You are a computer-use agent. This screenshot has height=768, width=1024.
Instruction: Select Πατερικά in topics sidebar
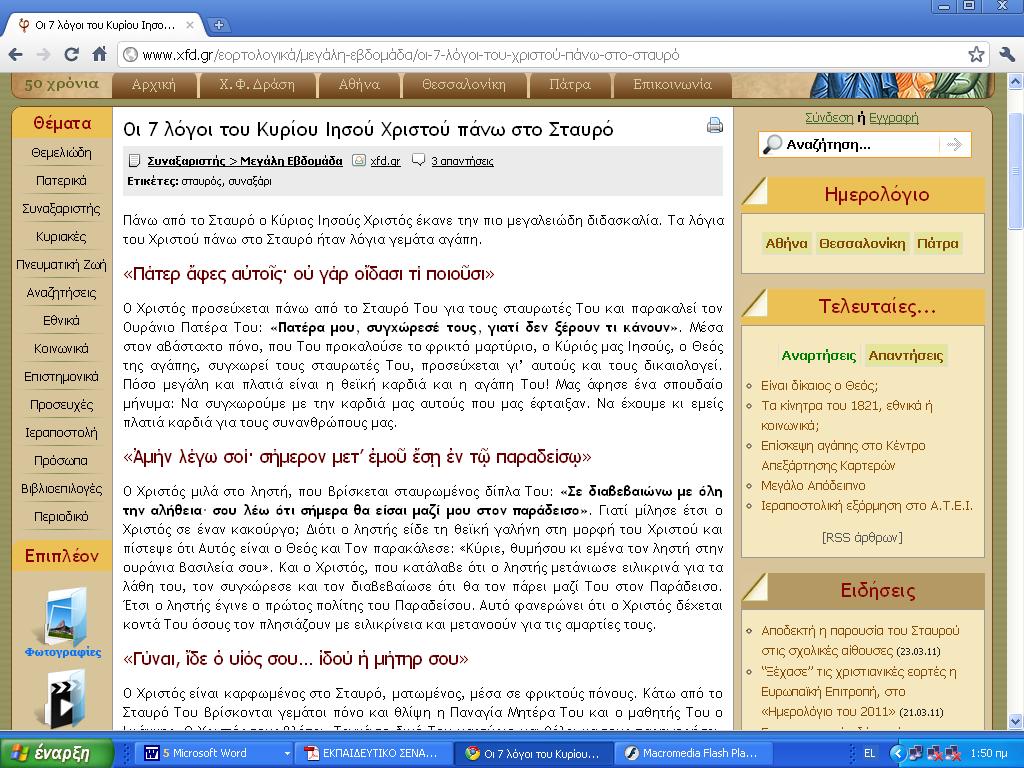click(x=61, y=181)
